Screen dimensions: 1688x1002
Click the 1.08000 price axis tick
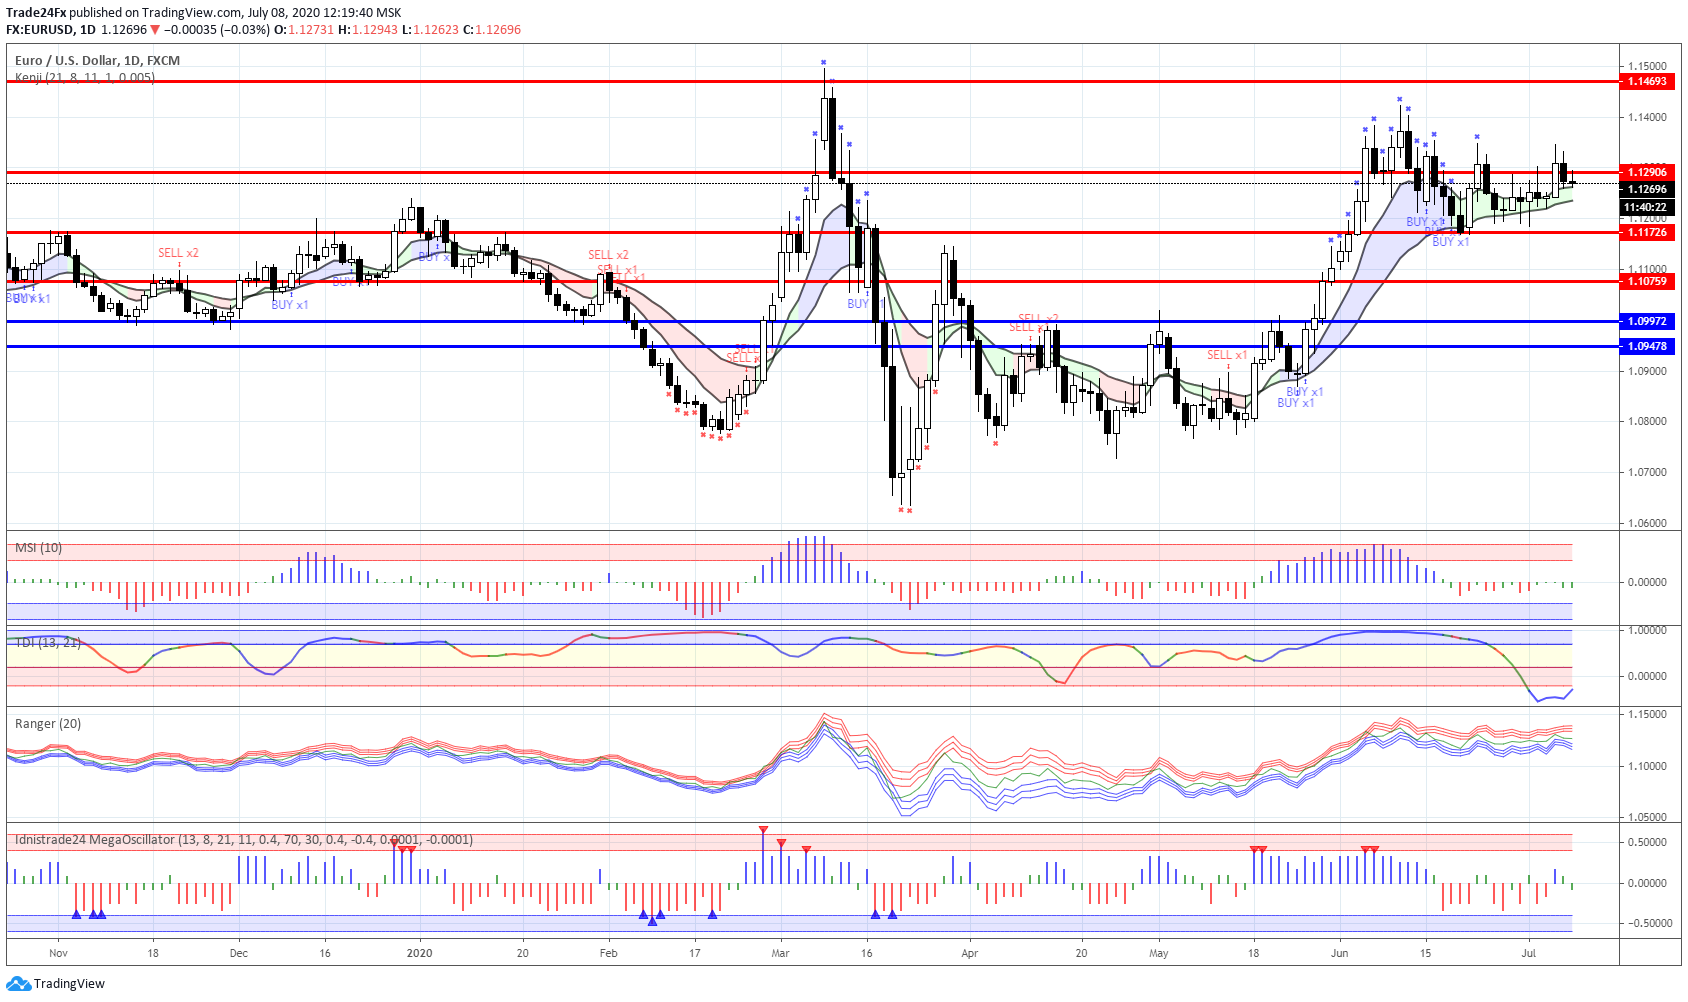(1647, 421)
